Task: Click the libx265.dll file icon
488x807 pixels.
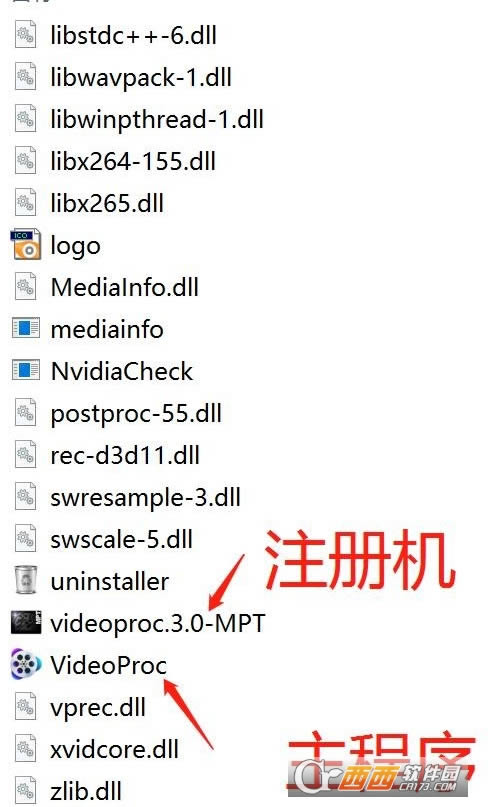Action: coord(26,202)
